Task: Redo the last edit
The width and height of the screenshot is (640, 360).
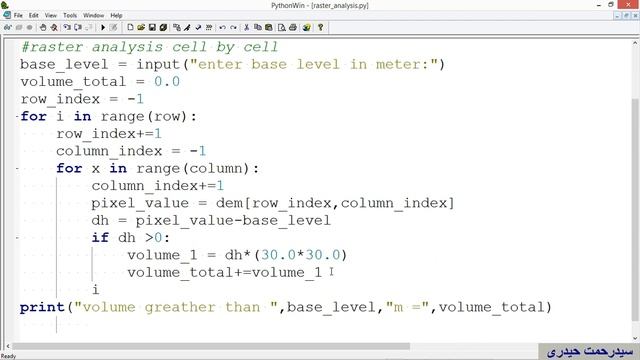Action: (233, 27)
